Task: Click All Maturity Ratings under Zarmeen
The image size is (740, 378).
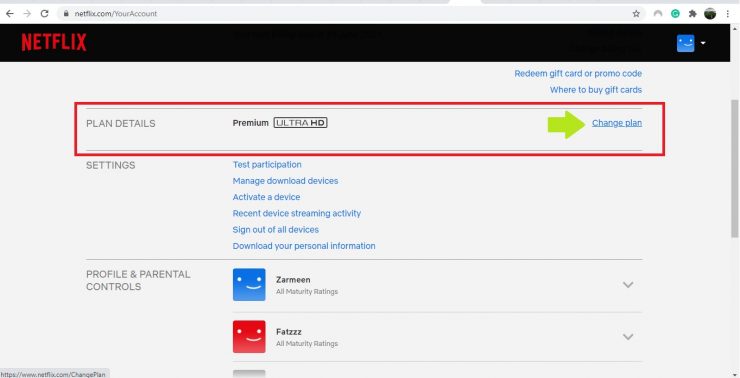Action: 307,292
